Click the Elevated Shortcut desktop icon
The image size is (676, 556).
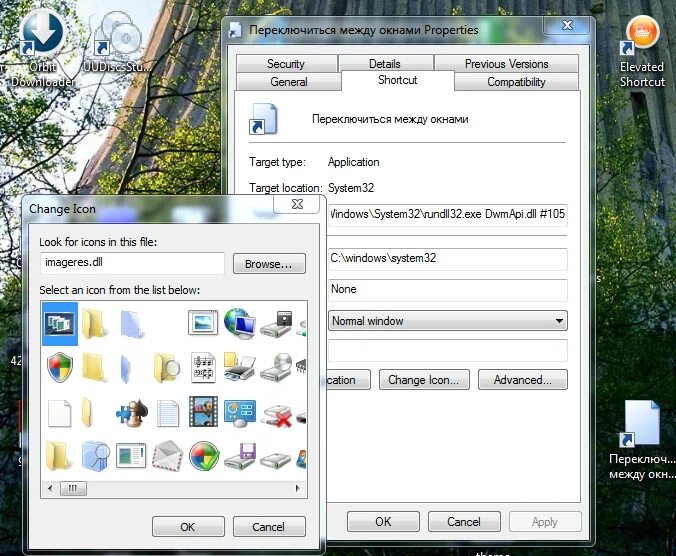642,52
